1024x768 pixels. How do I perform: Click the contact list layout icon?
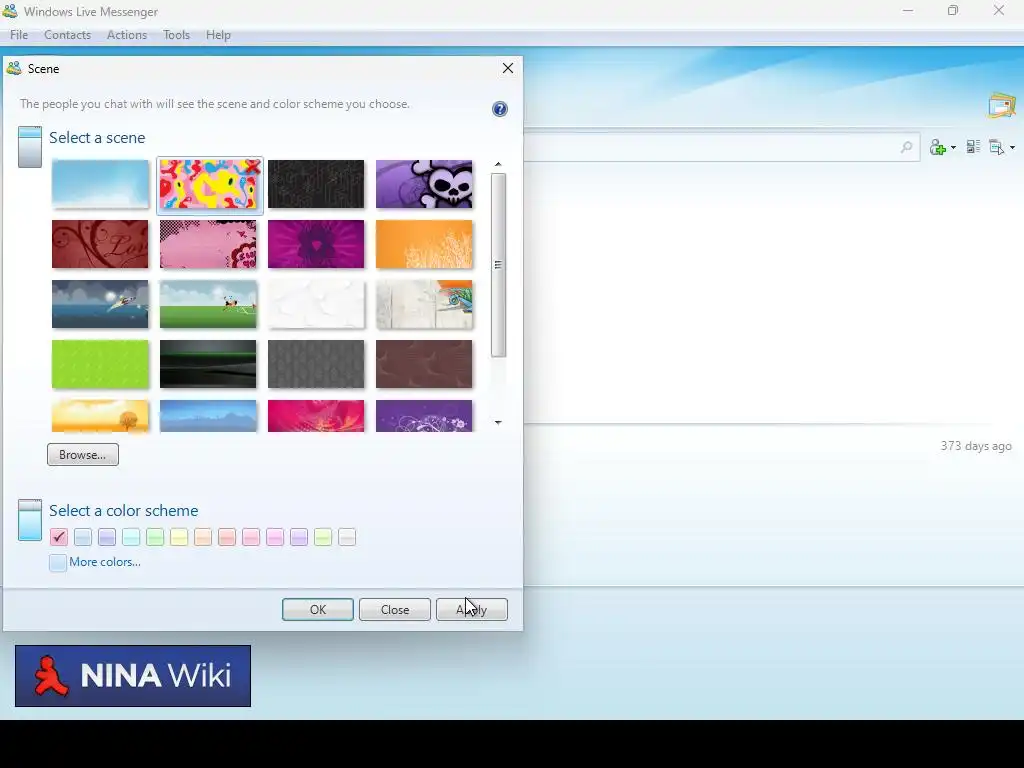point(973,147)
